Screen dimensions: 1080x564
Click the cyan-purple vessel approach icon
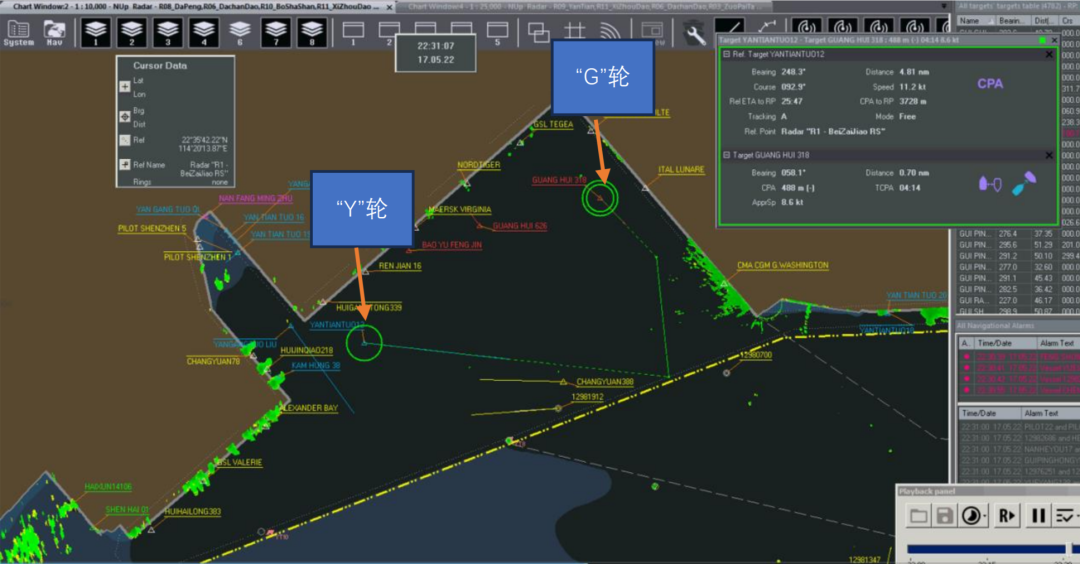point(1024,183)
